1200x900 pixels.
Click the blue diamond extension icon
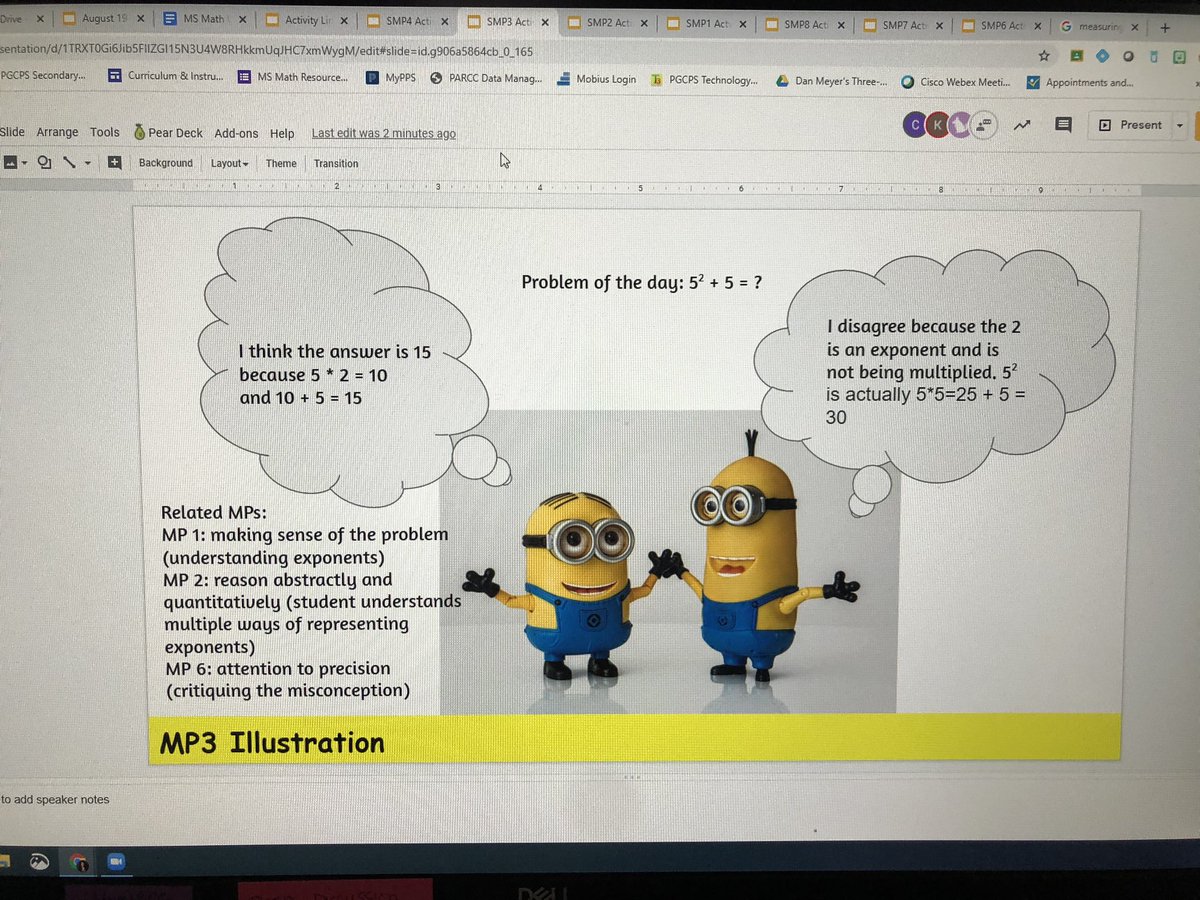[x=1103, y=57]
